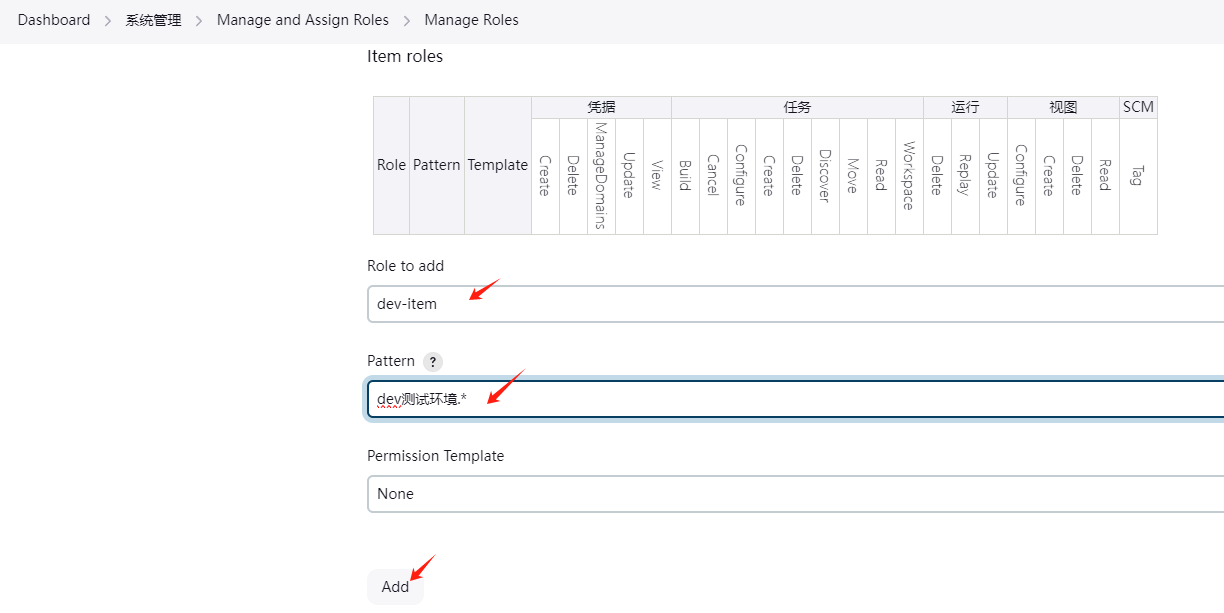The width and height of the screenshot is (1224, 613).
Task: Go to Dashboard breadcrumb
Action: click(x=54, y=20)
